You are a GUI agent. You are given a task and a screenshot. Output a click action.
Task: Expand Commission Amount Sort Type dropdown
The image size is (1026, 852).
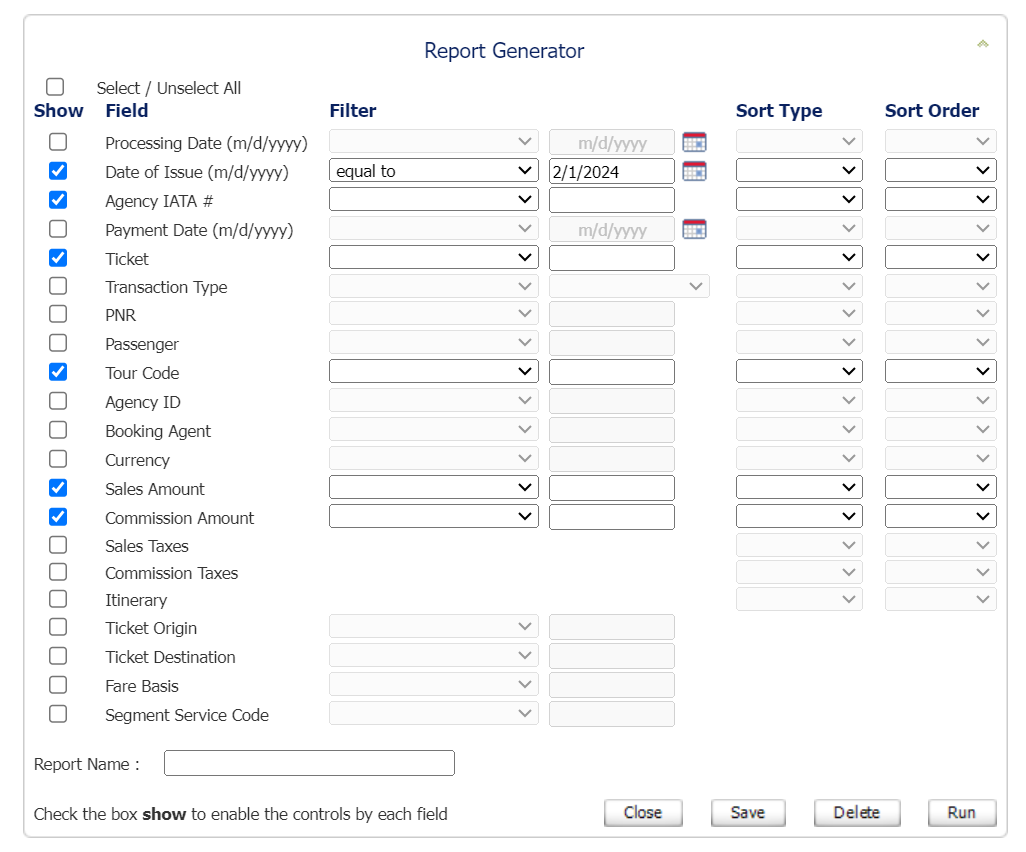click(x=798, y=517)
